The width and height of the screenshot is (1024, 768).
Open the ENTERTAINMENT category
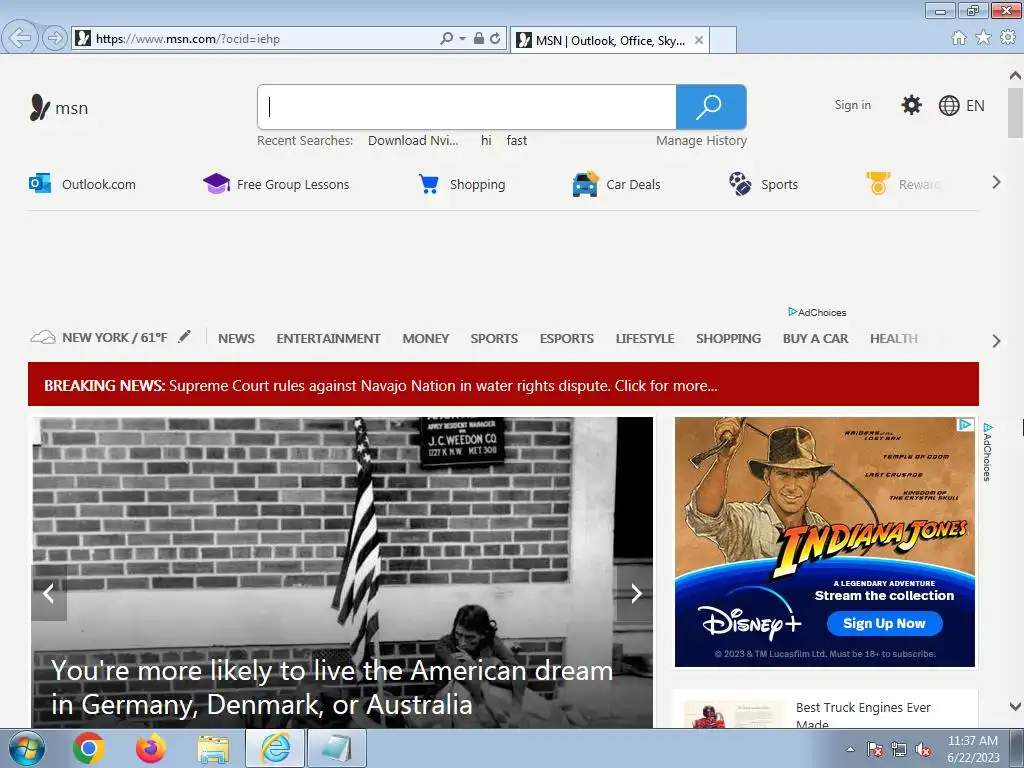pyautogui.click(x=328, y=338)
